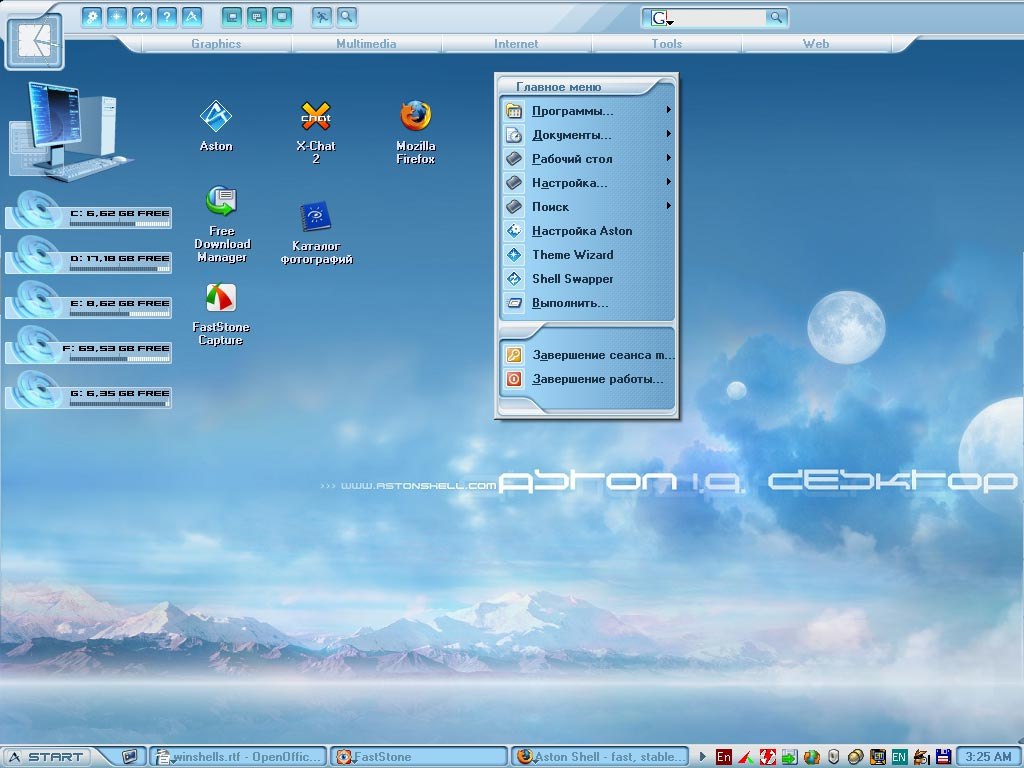
Task: Launch the X-Chat 2 desktop icon
Action: [x=315, y=132]
